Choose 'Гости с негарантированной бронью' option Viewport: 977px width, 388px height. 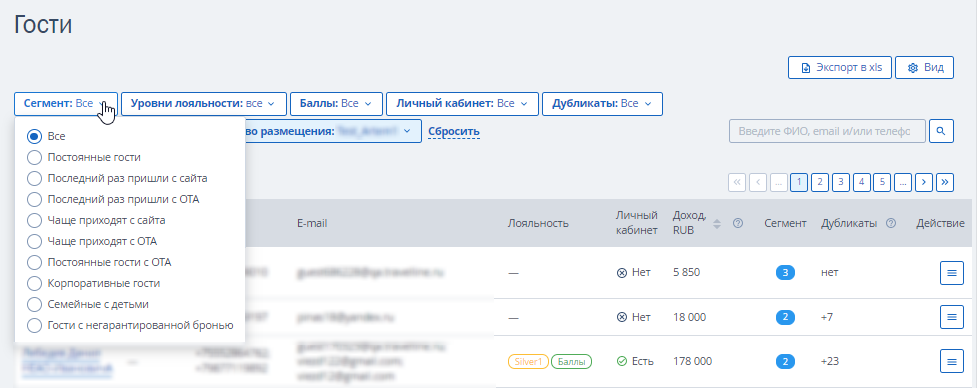(34, 325)
